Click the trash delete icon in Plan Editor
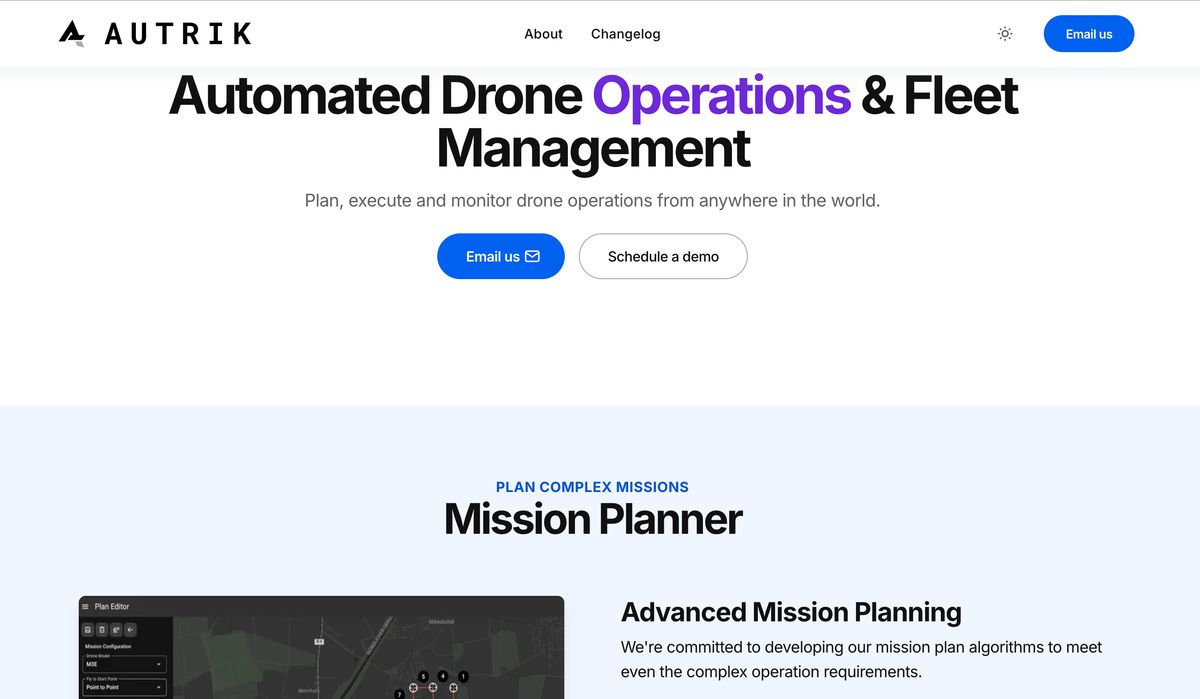 pos(102,630)
